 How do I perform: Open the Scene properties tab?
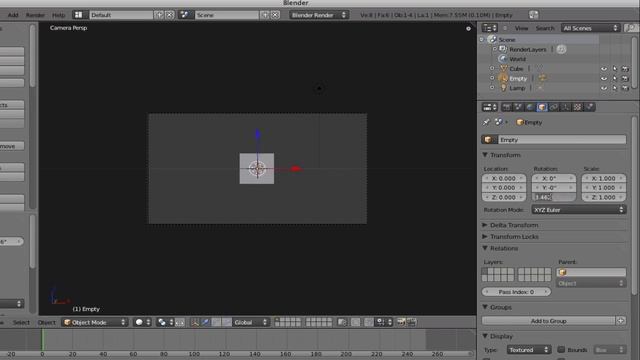click(x=518, y=107)
